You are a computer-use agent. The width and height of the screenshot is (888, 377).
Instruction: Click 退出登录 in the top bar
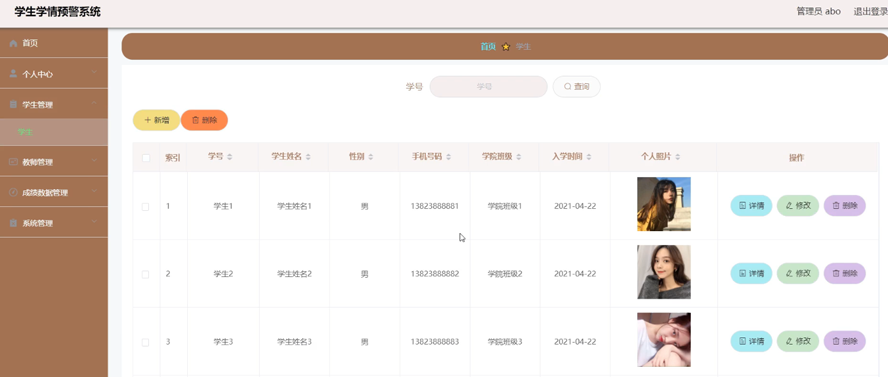click(x=870, y=11)
